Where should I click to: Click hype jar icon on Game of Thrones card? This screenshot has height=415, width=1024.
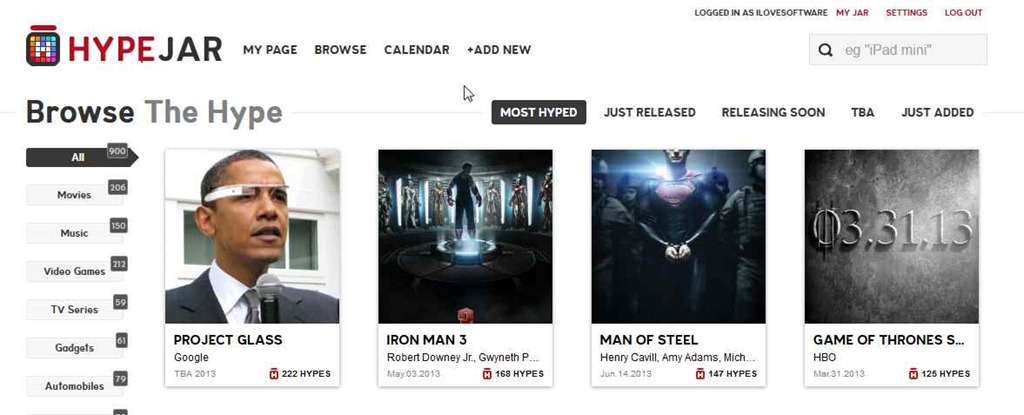[914, 374]
